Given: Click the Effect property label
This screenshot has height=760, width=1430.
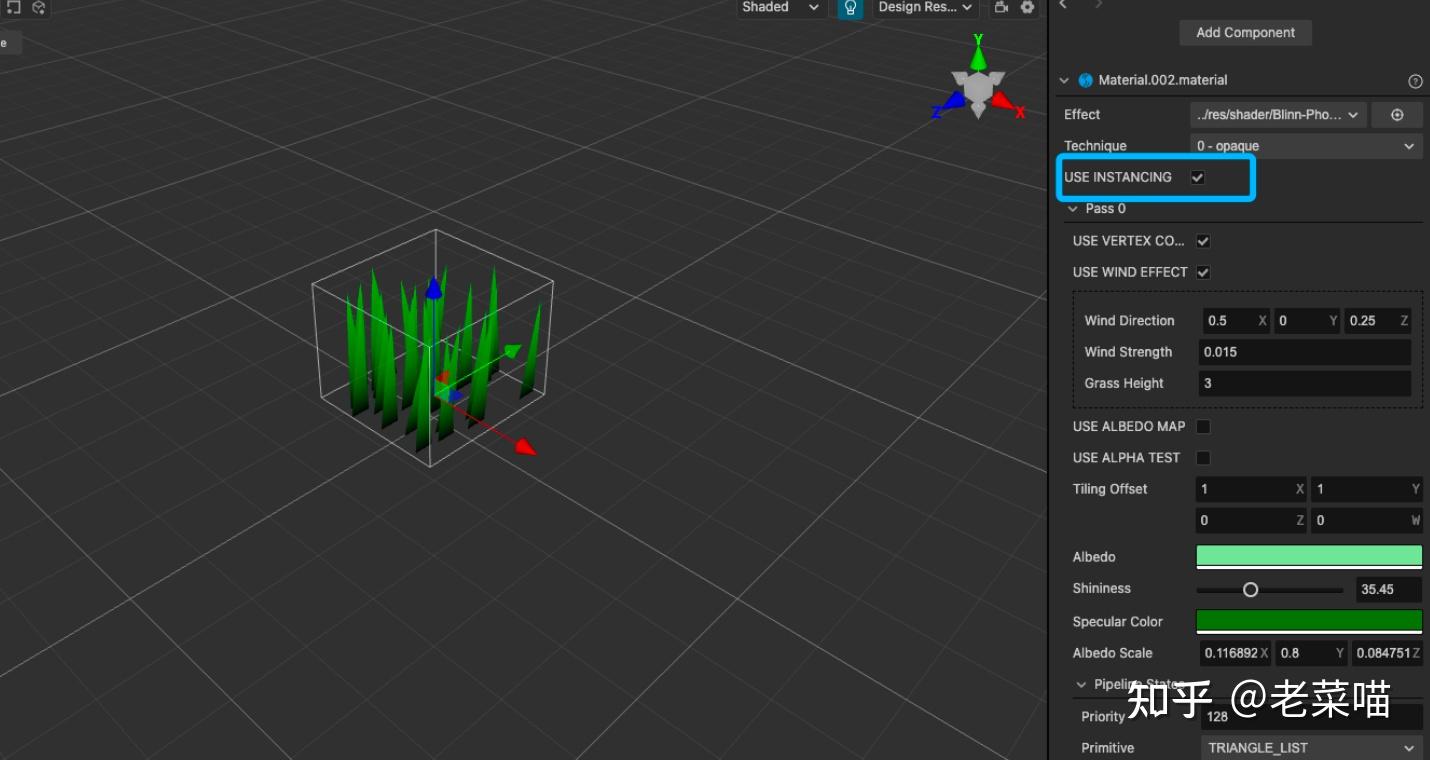Looking at the screenshot, I should (x=1082, y=115).
